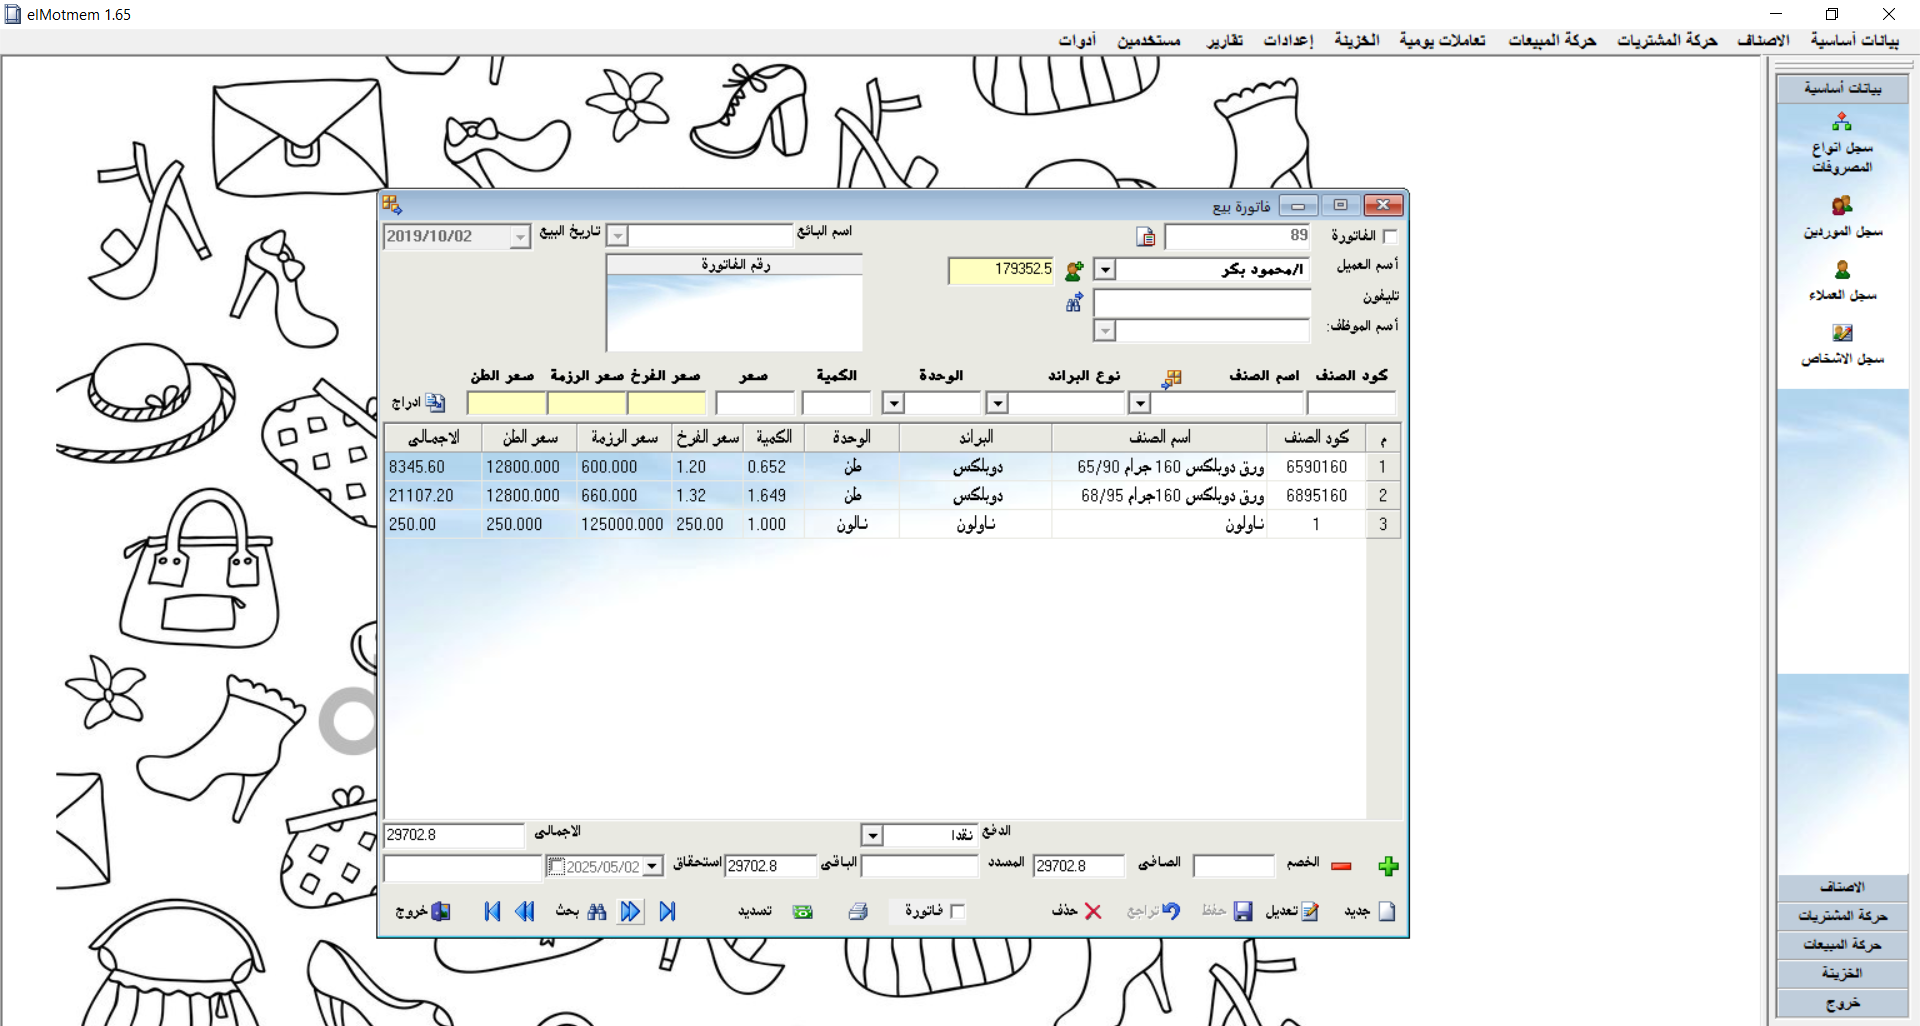The height and width of the screenshot is (1026, 1920).
Task: Click the binoculars search icon near the phone field
Action: click(1073, 302)
